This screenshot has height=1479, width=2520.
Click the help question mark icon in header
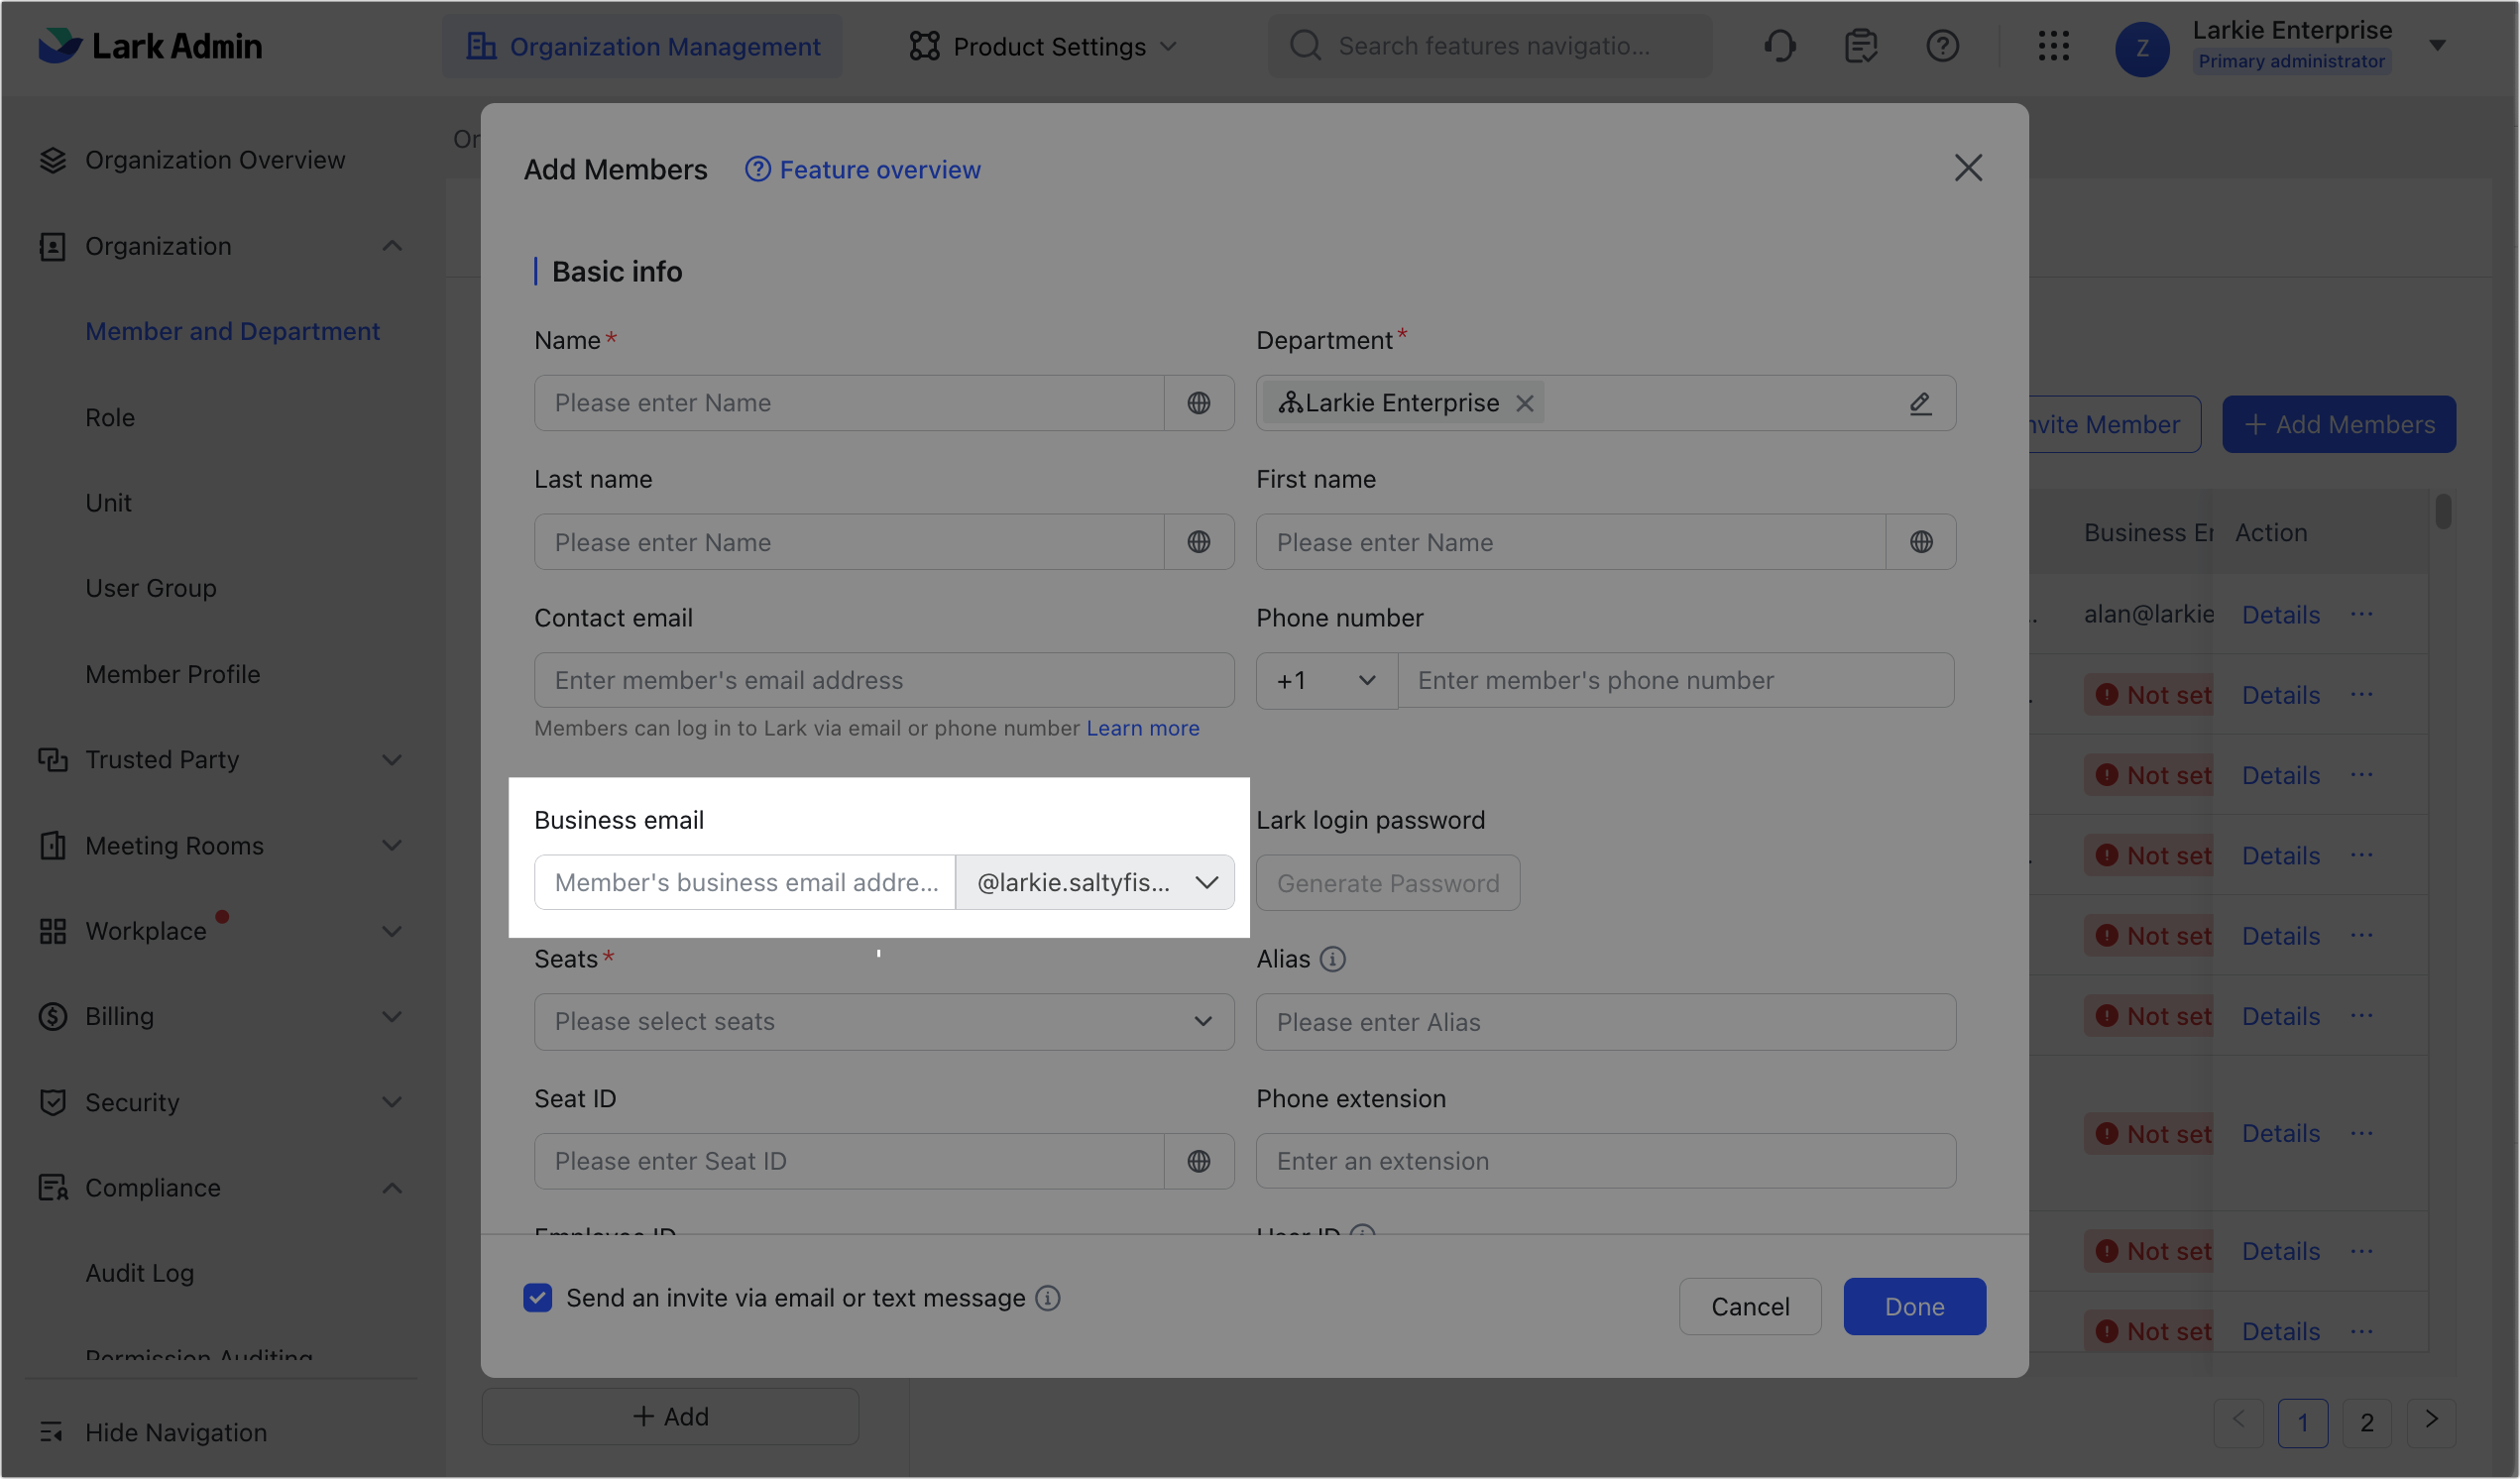[x=1942, y=46]
